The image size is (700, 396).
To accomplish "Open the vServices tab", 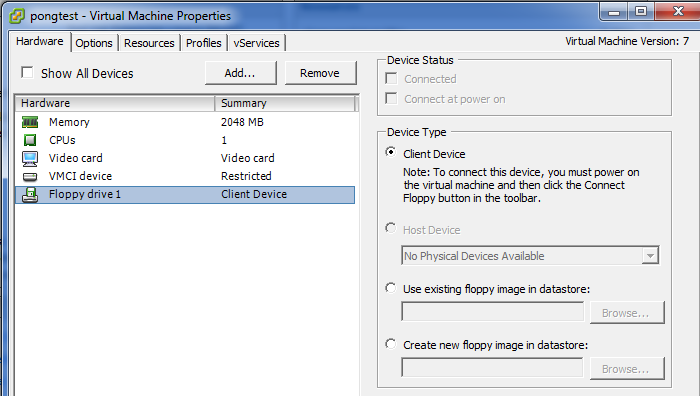I will click(256, 43).
